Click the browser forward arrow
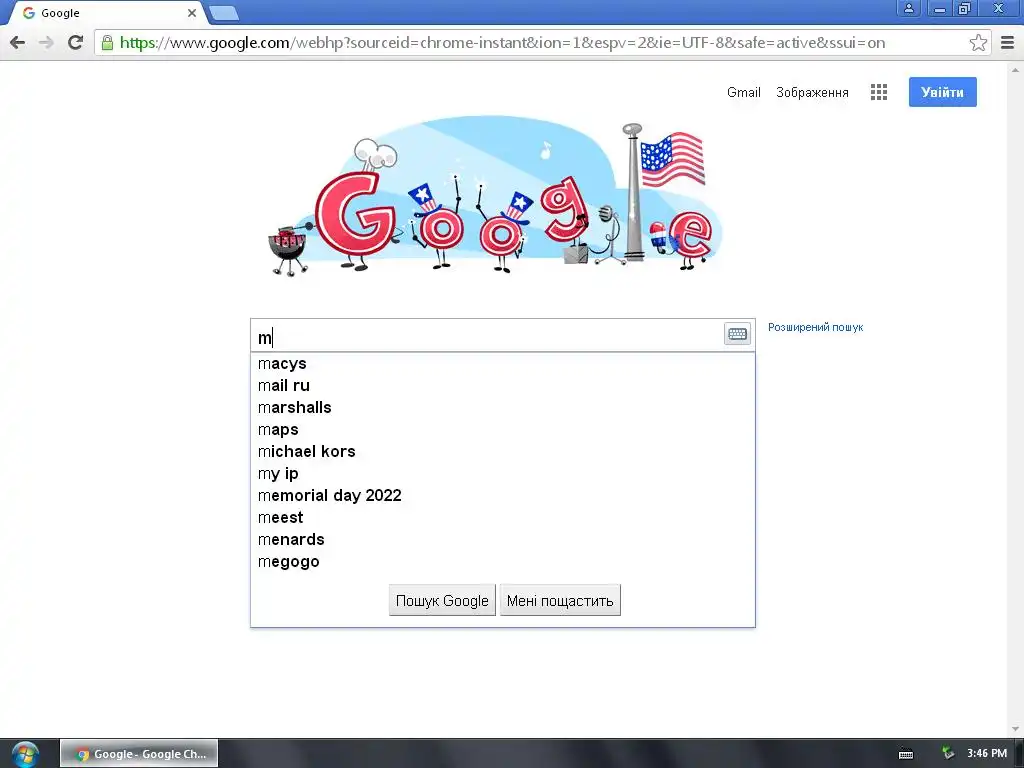 pyautogui.click(x=46, y=43)
